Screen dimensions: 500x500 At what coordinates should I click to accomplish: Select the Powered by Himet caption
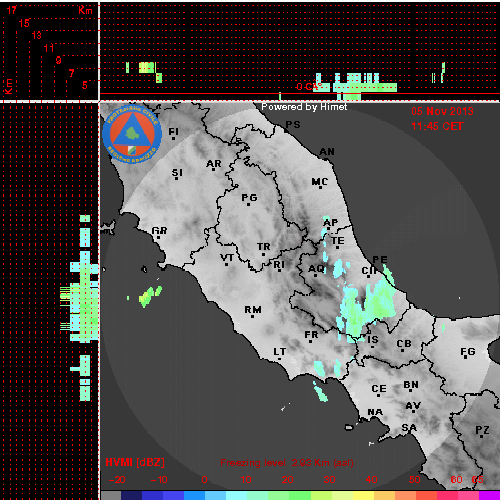(x=304, y=107)
